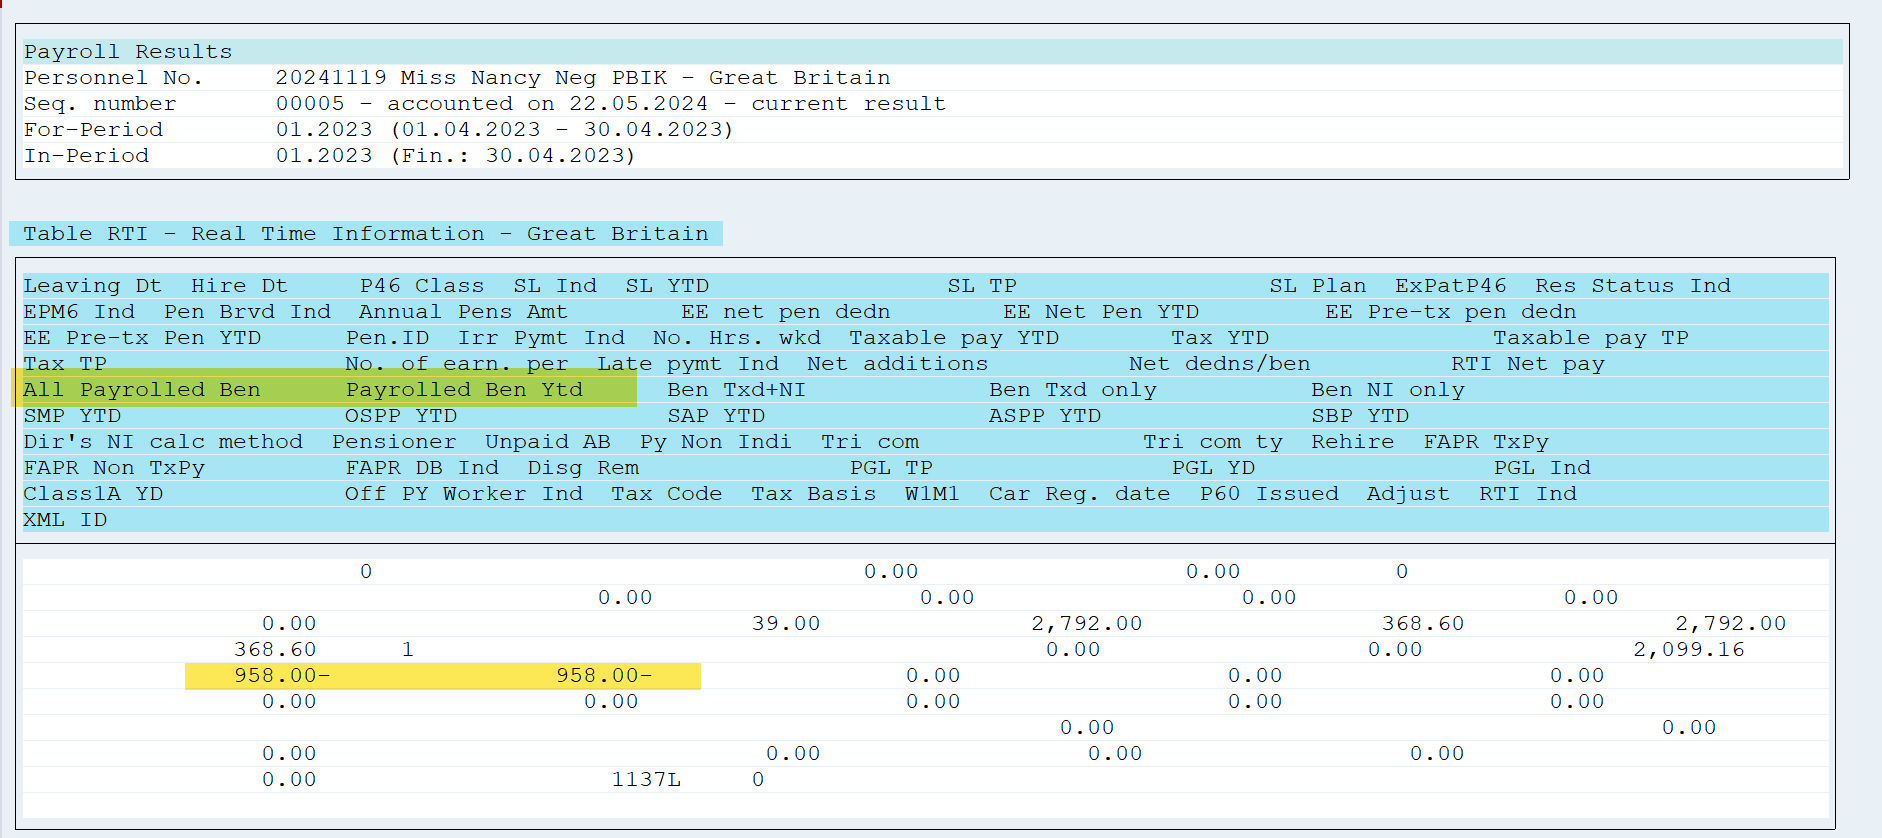Click the SBP YTD label

tap(1360, 416)
